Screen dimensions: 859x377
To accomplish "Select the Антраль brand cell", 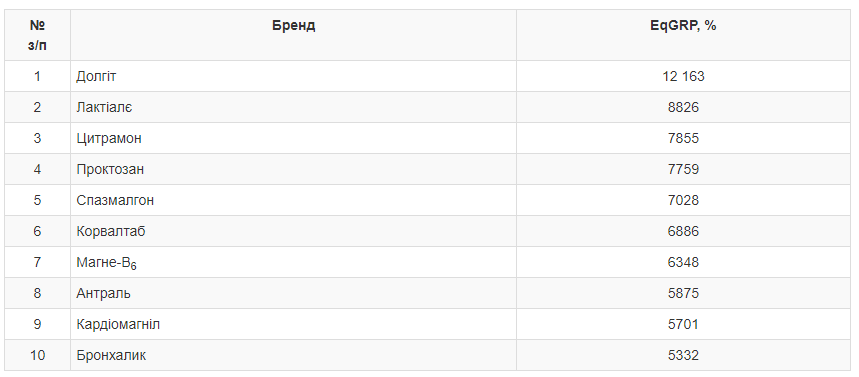I will coord(293,293).
